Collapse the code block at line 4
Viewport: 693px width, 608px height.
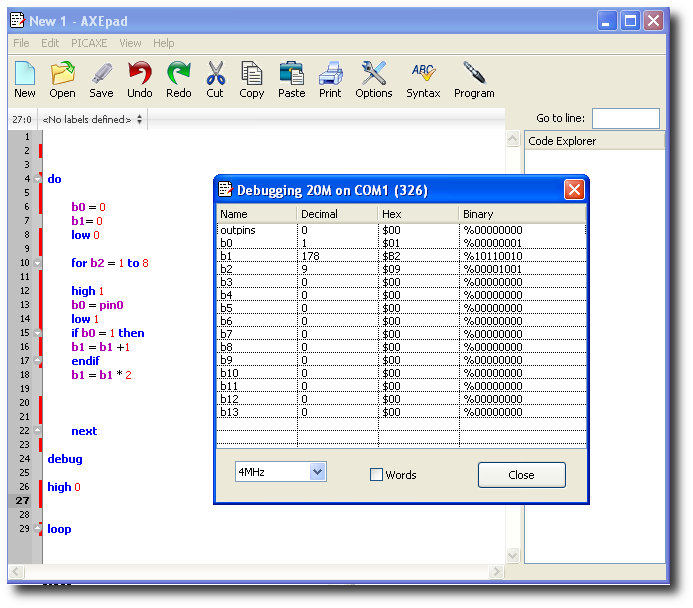tap(37, 179)
